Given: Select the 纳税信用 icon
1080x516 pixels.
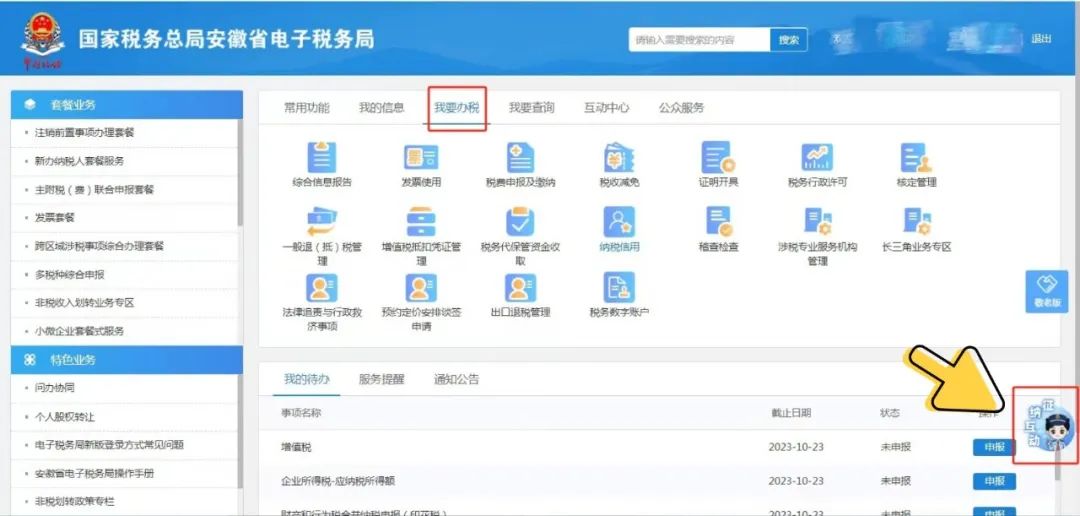Looking at the screenshot, I should pos(619,224).
